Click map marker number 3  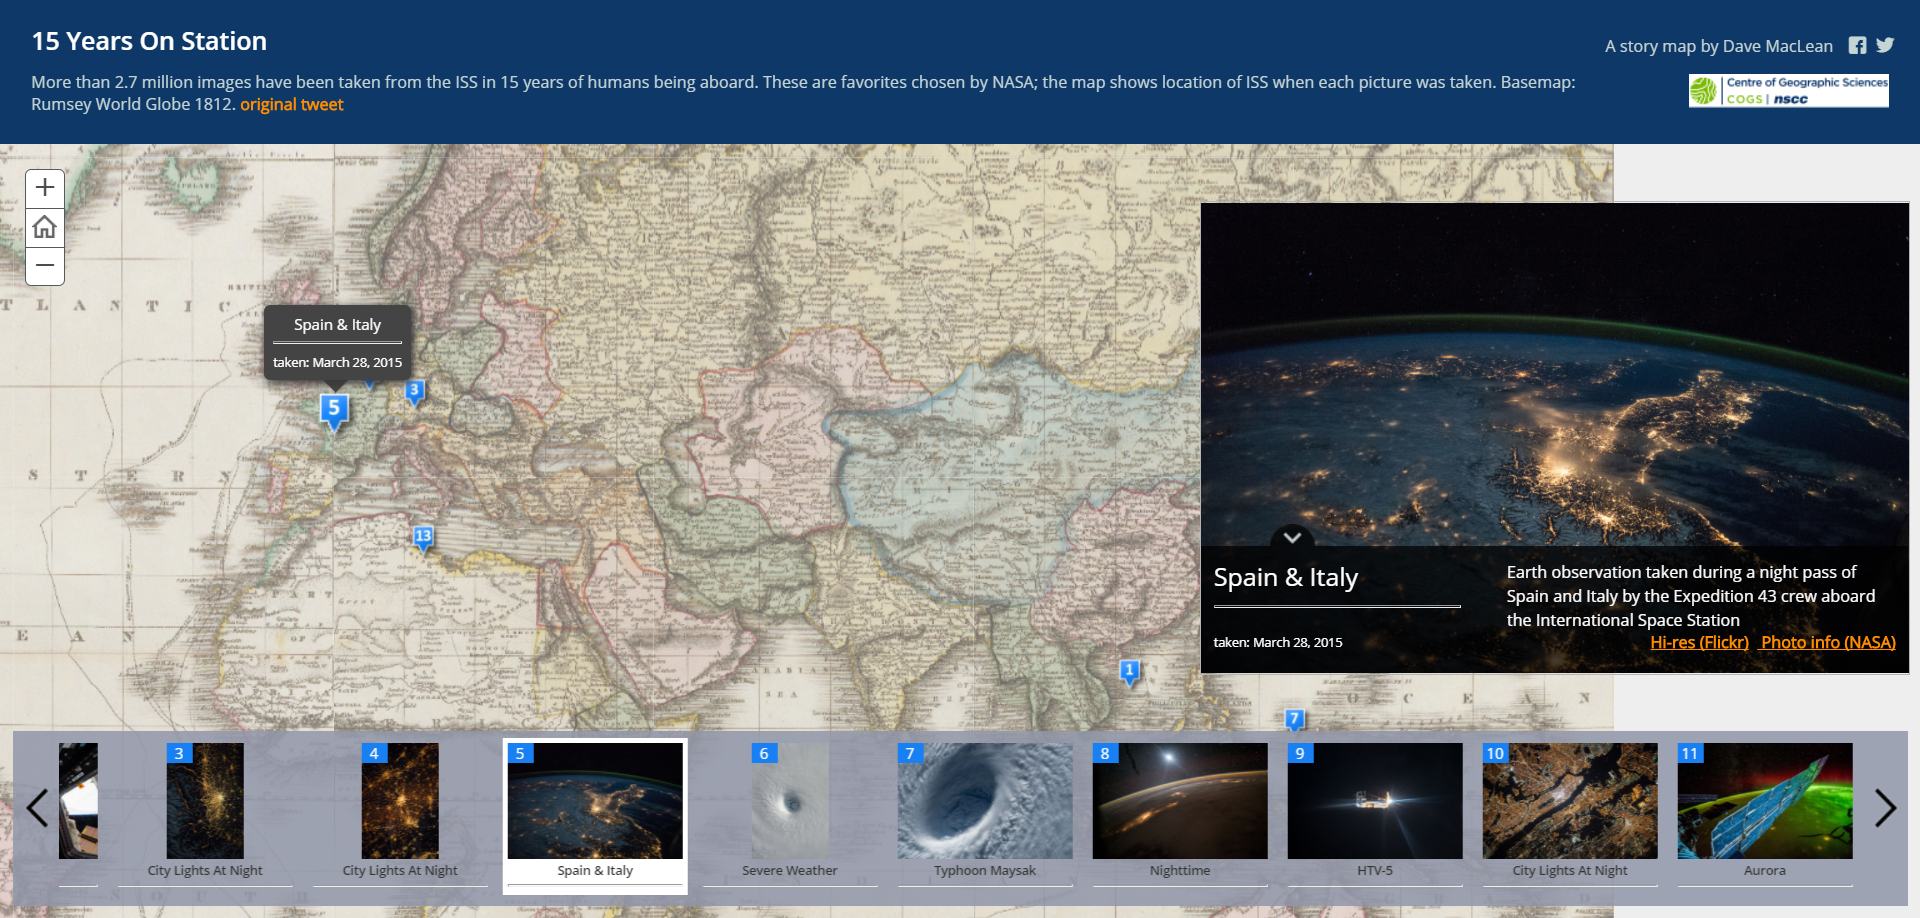(414, 391)
